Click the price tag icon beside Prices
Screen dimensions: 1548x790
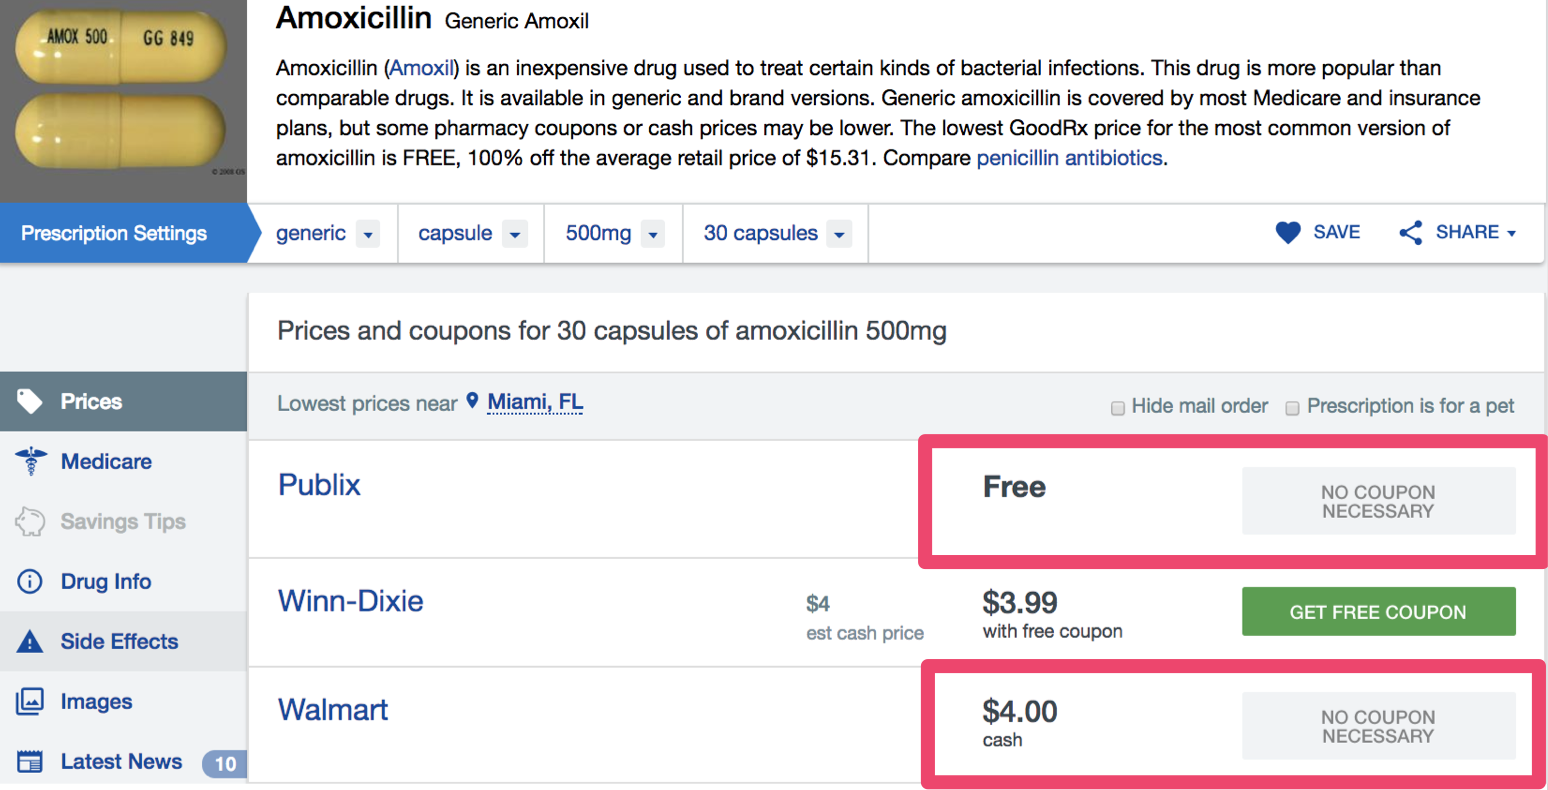30,401
